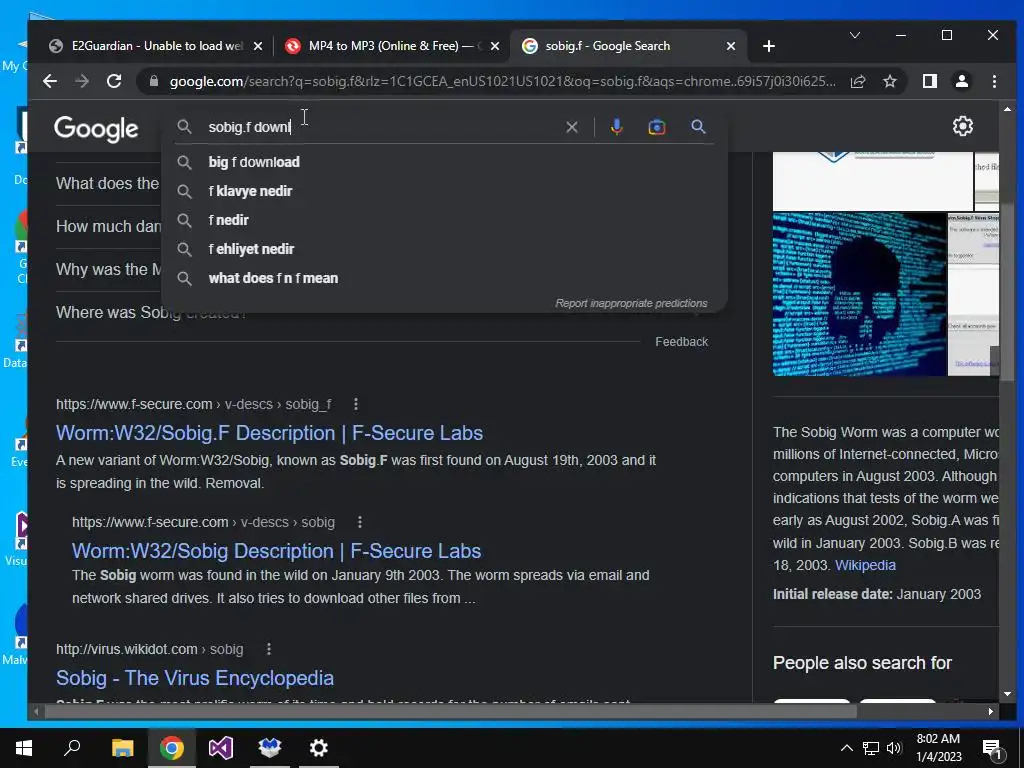This screenshot has width=1024, height=768.
Task: Follow the Wikipedia link in knowledge panel
Action: pos(865,565)
